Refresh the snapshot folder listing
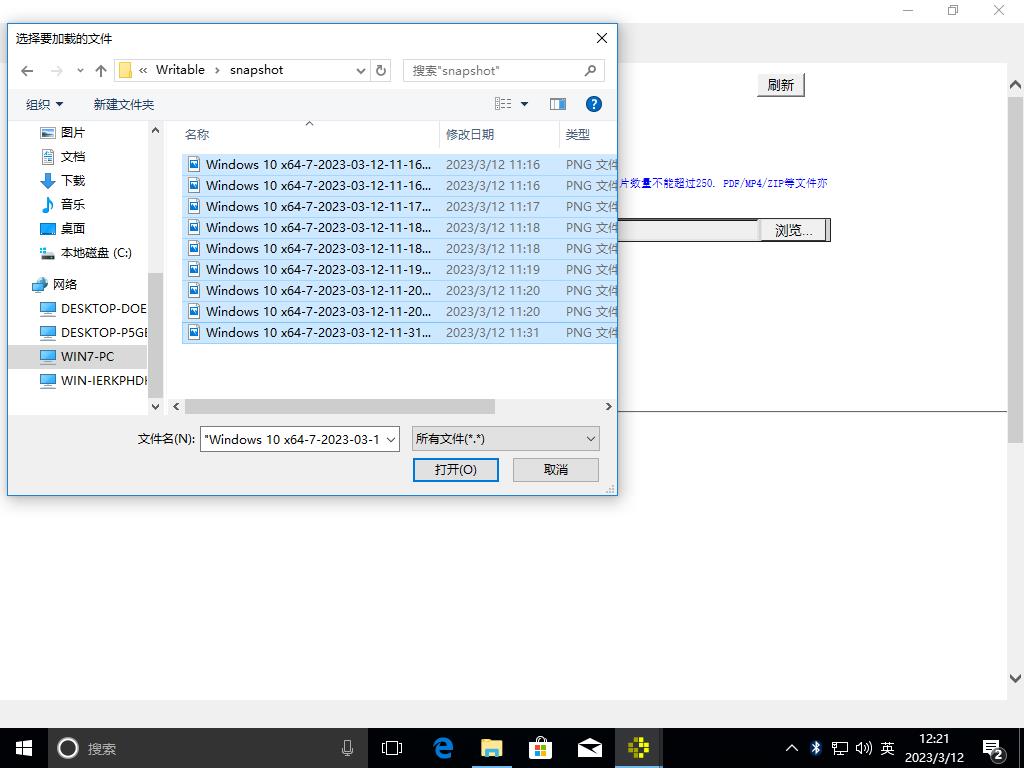 click(x=381, y=70)
